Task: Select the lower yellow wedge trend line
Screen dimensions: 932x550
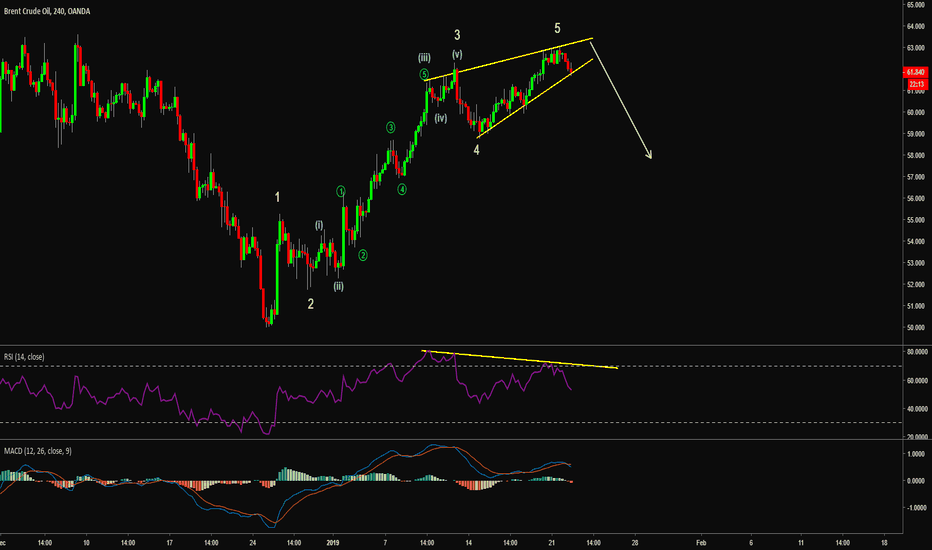Action: [534, 99]
